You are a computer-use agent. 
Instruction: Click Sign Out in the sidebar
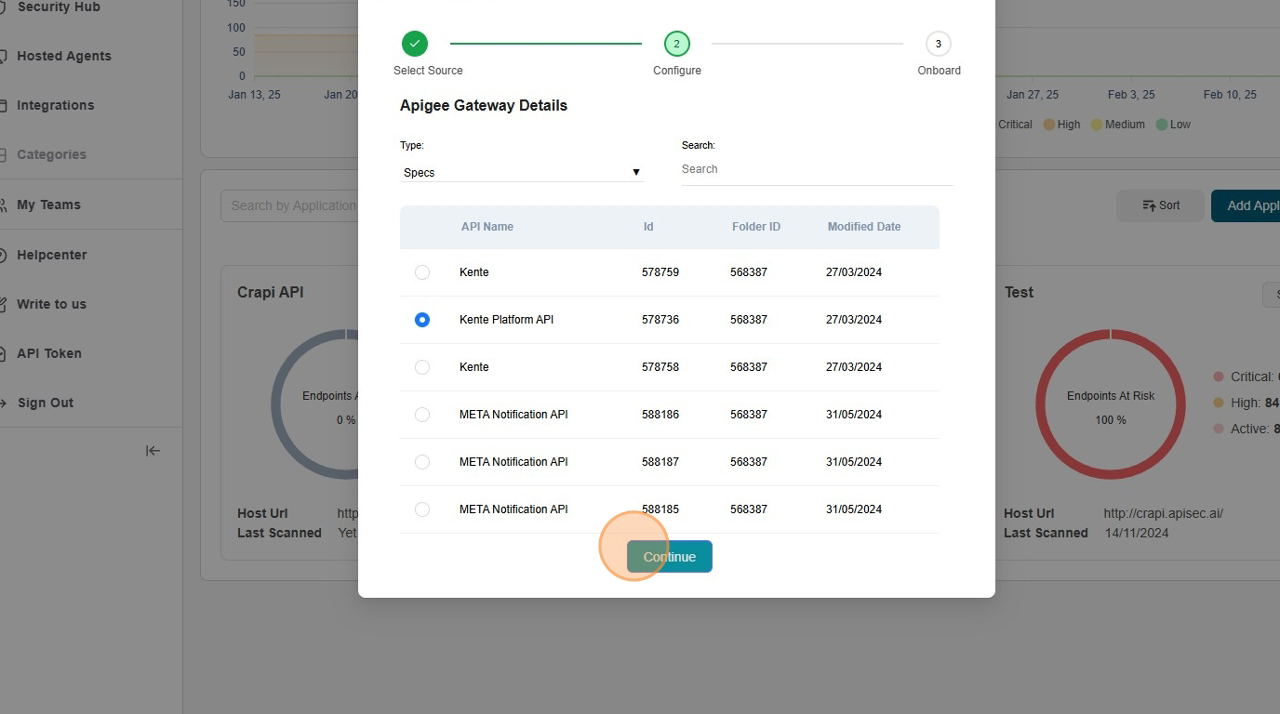45,403
